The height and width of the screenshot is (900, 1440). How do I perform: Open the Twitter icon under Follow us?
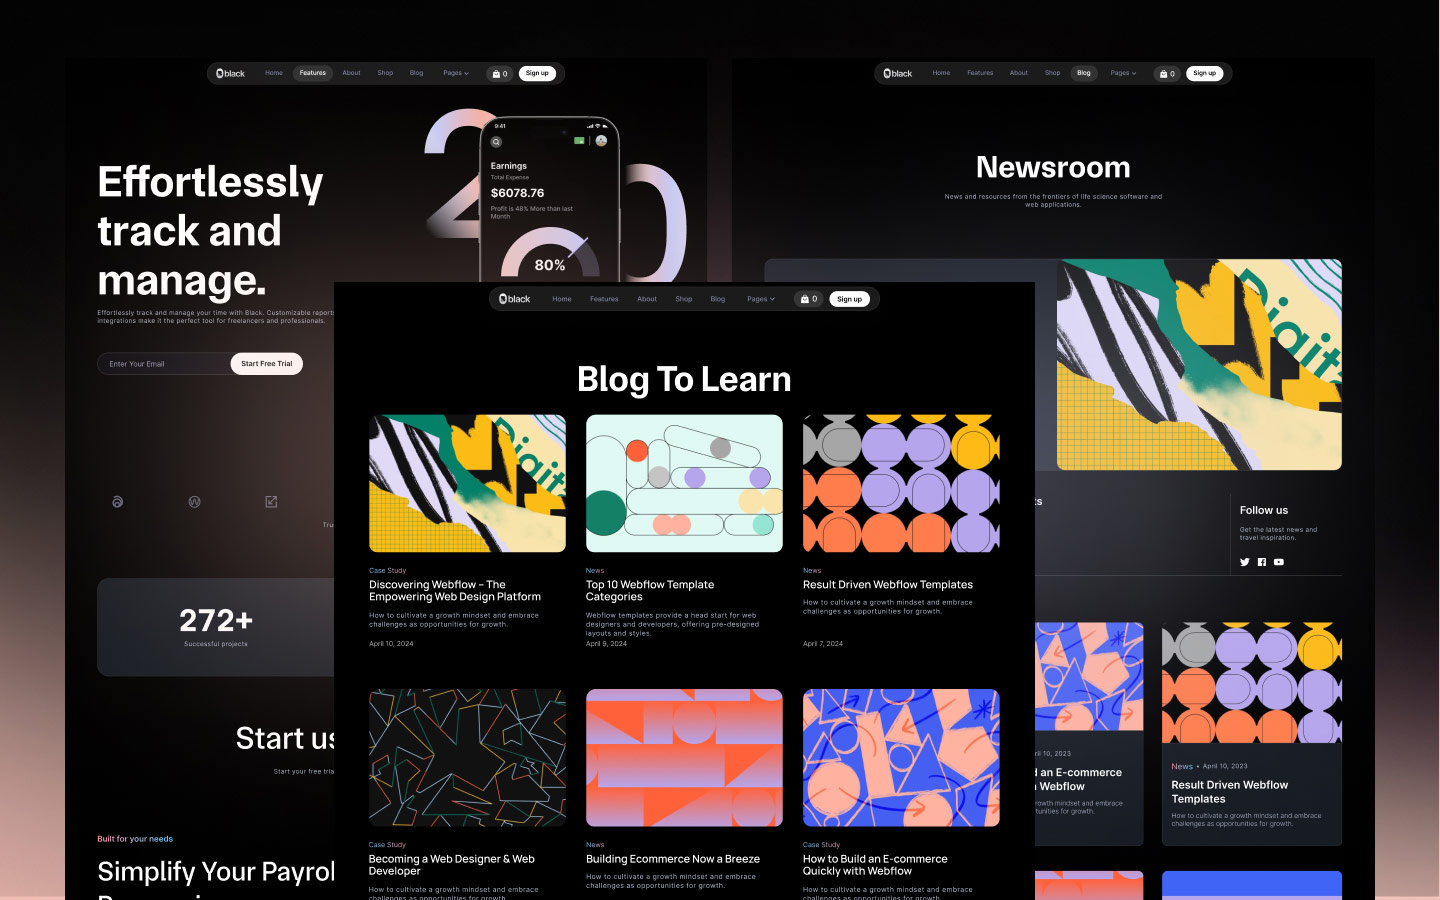pyautogui.click(x=1245, y=562)
